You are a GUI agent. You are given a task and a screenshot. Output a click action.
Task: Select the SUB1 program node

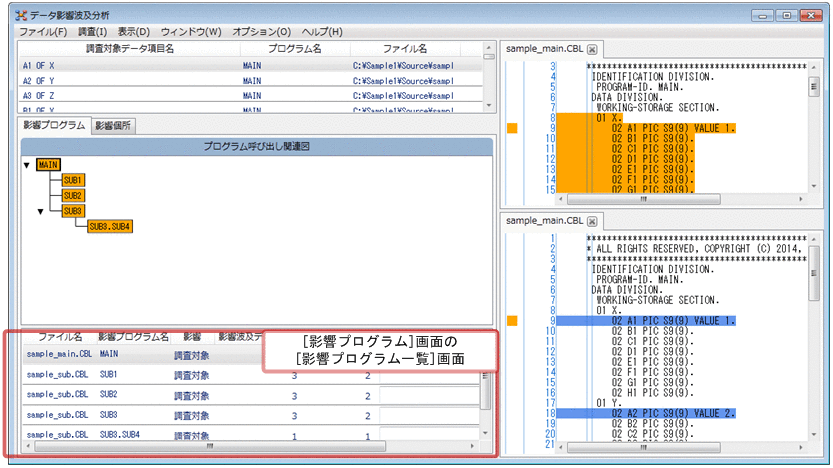(x=73, y=180)
